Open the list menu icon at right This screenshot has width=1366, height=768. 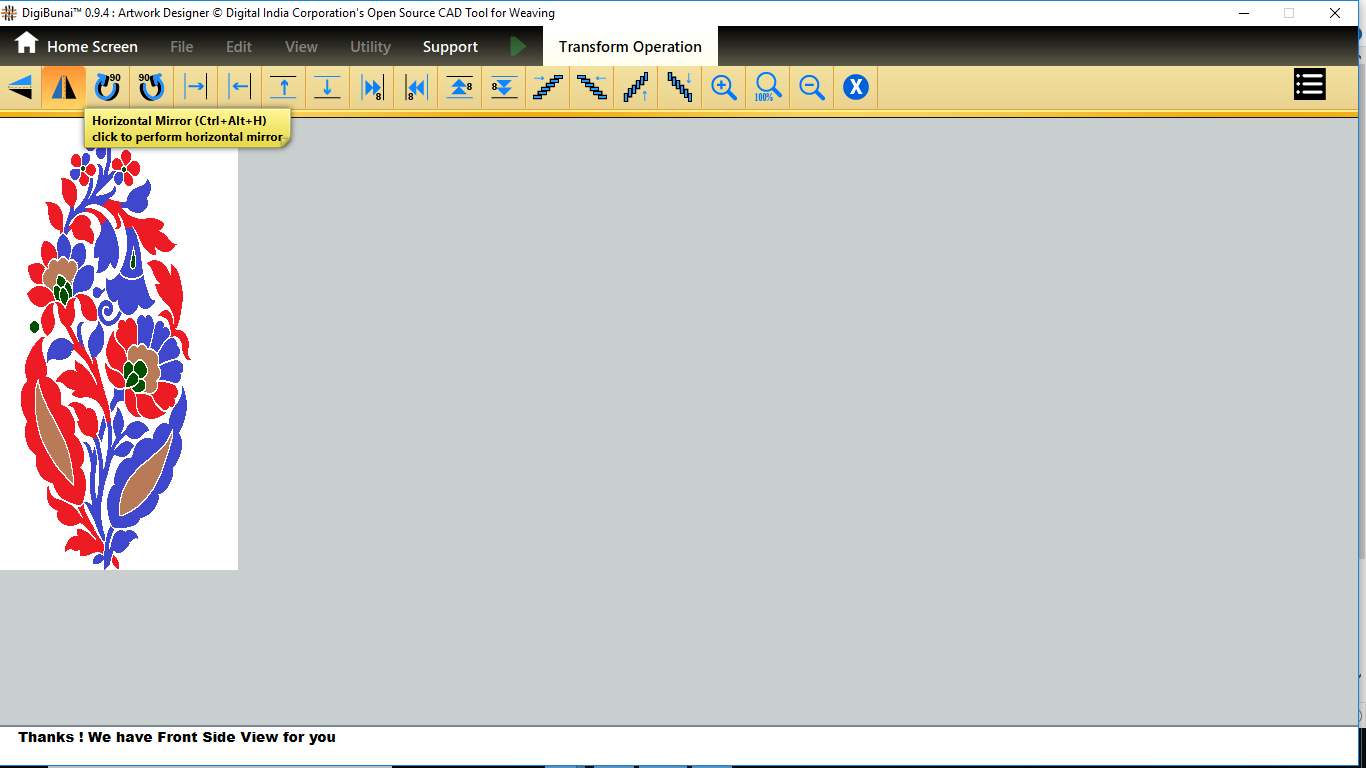1309,85
